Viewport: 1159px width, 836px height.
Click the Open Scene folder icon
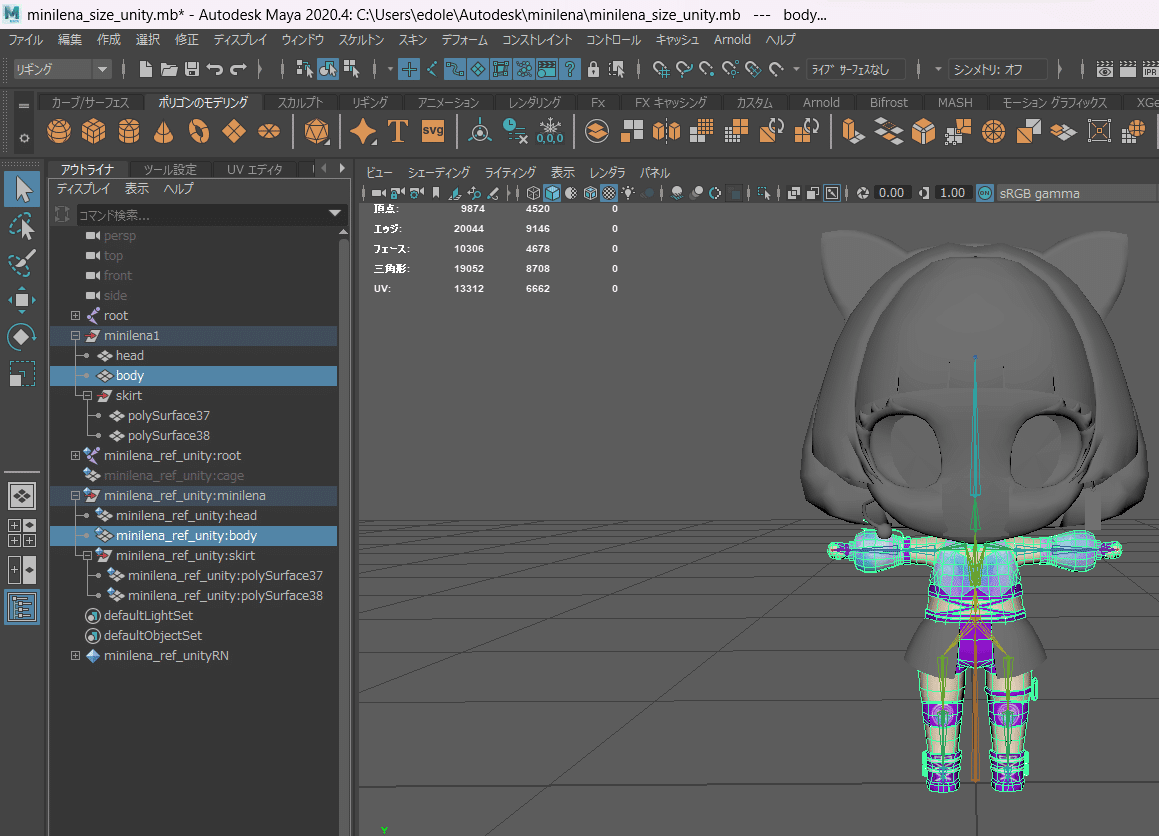(x=169, y=69)
